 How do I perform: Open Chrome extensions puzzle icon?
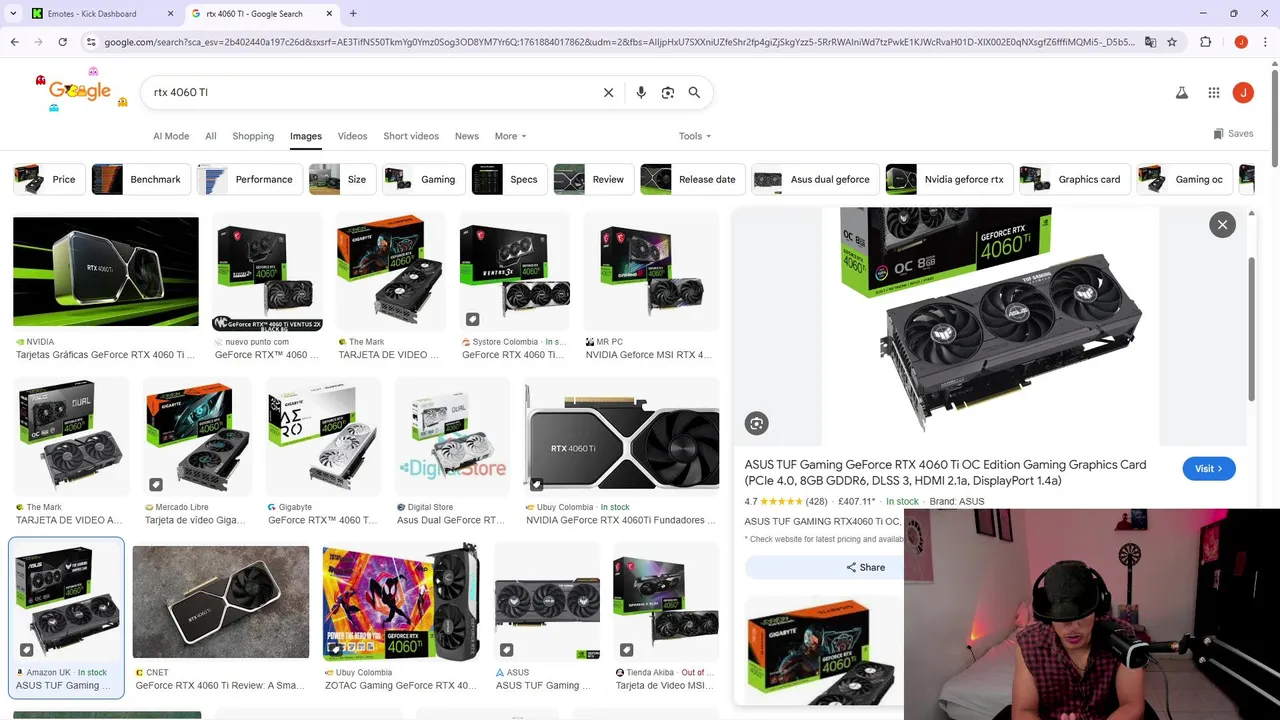1205,42
